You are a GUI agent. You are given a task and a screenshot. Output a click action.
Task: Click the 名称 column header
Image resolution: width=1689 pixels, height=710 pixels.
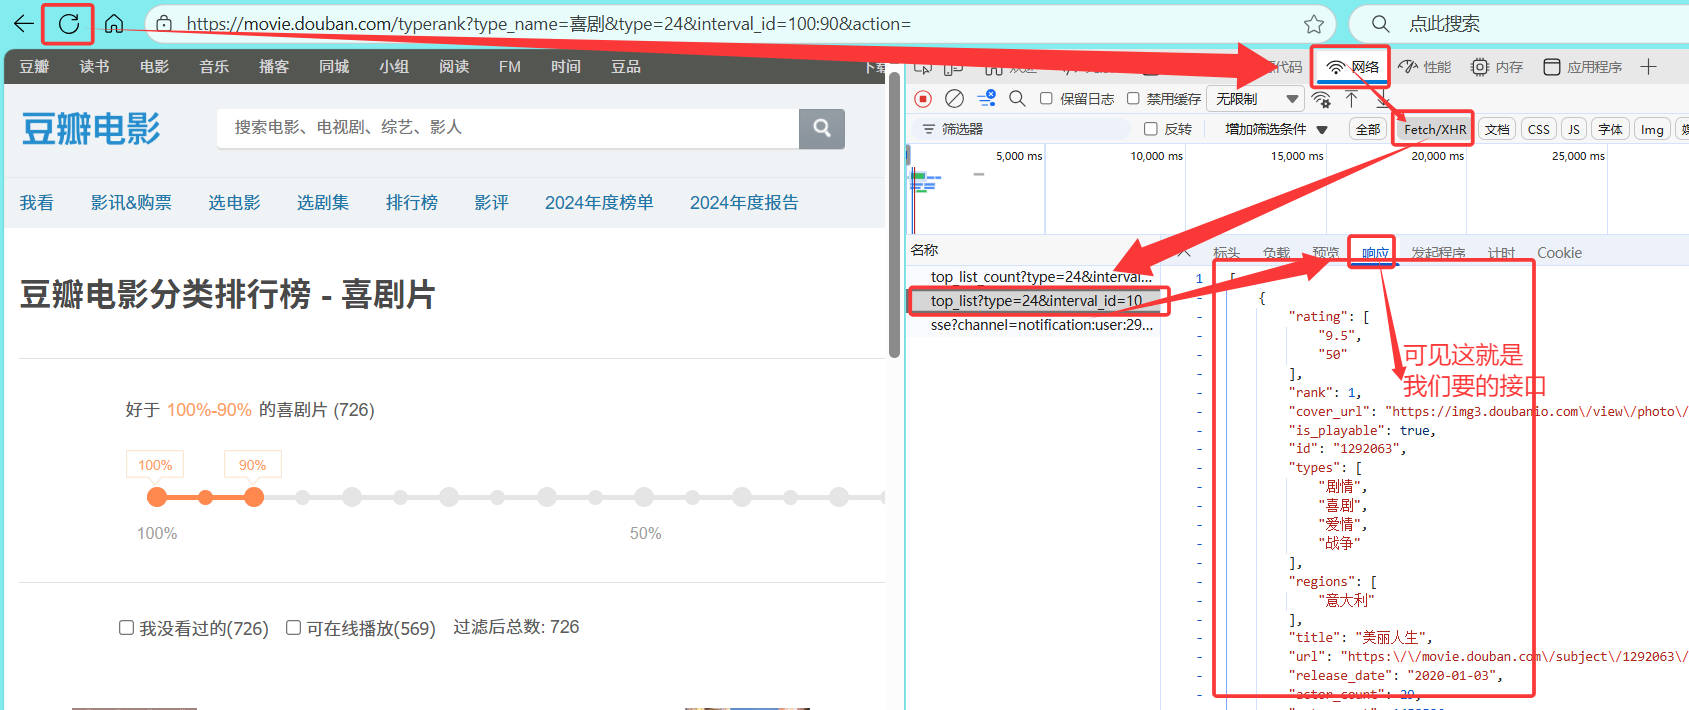tap(925, 250)
